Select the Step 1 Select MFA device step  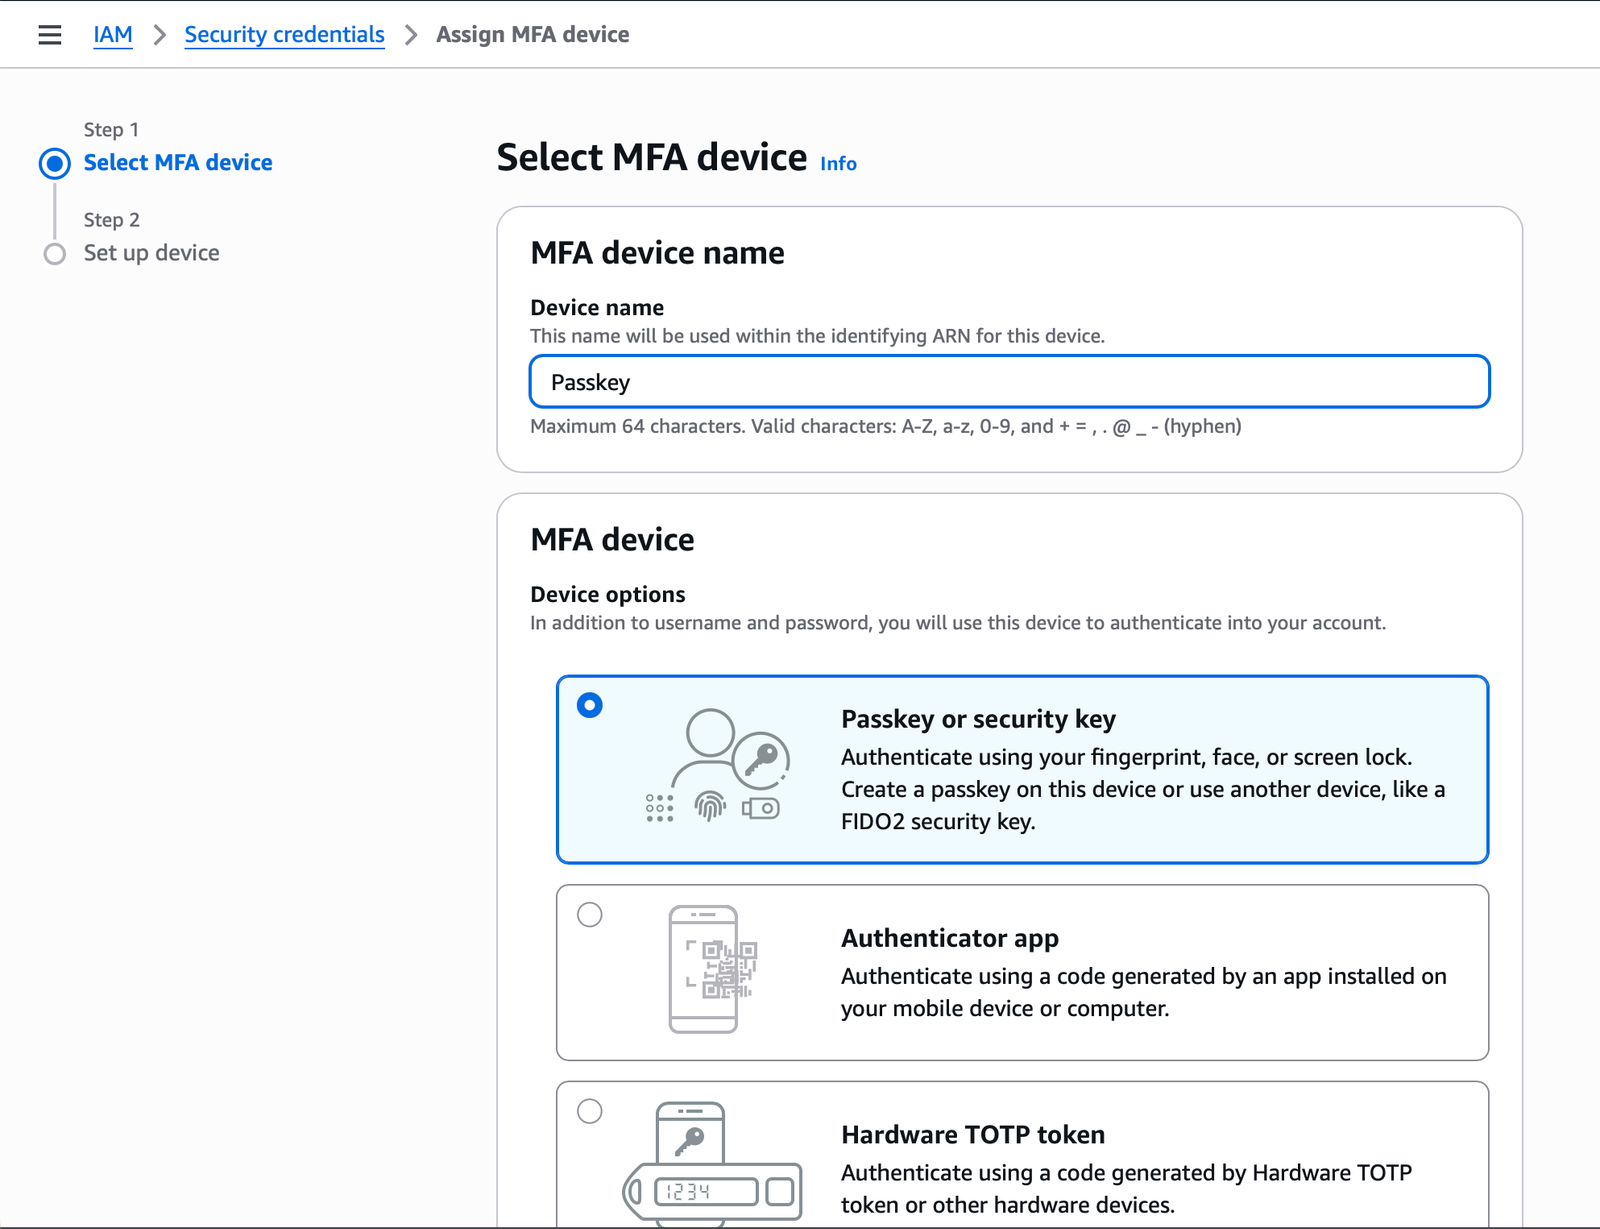click(x=178, y=162)
